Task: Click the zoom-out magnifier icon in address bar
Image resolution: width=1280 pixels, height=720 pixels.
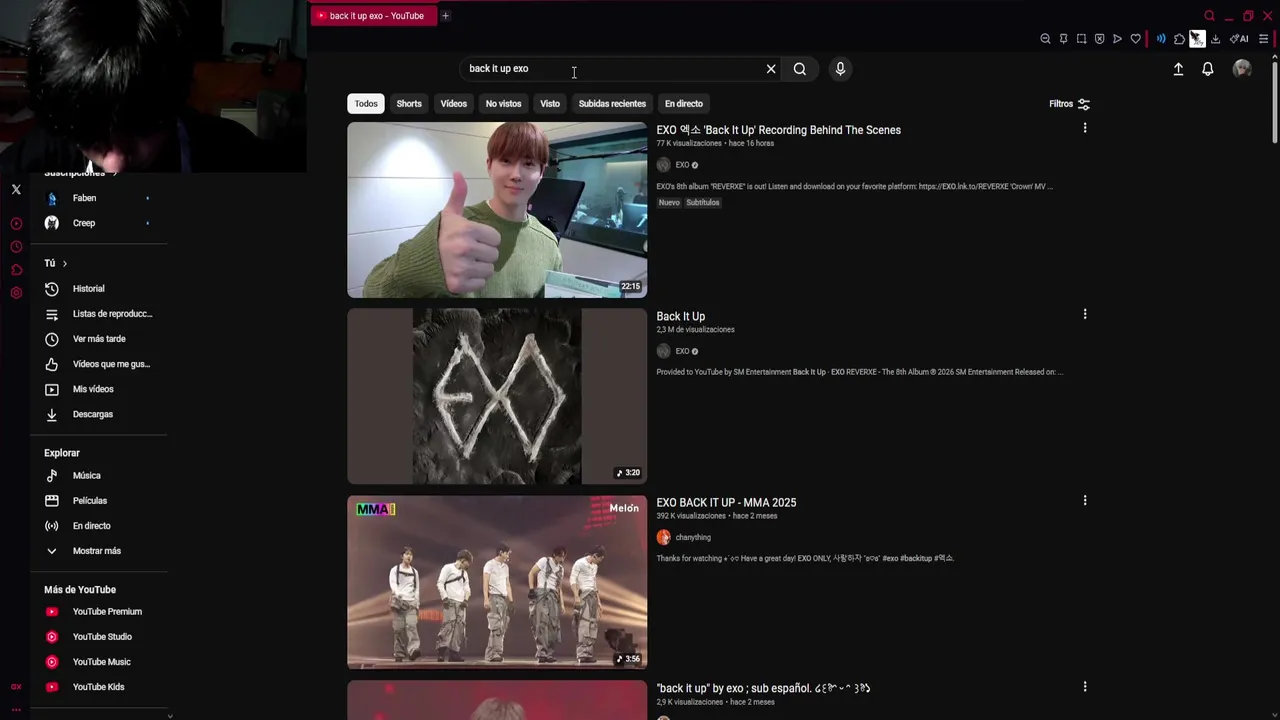Action: [x=1045, y=39]
